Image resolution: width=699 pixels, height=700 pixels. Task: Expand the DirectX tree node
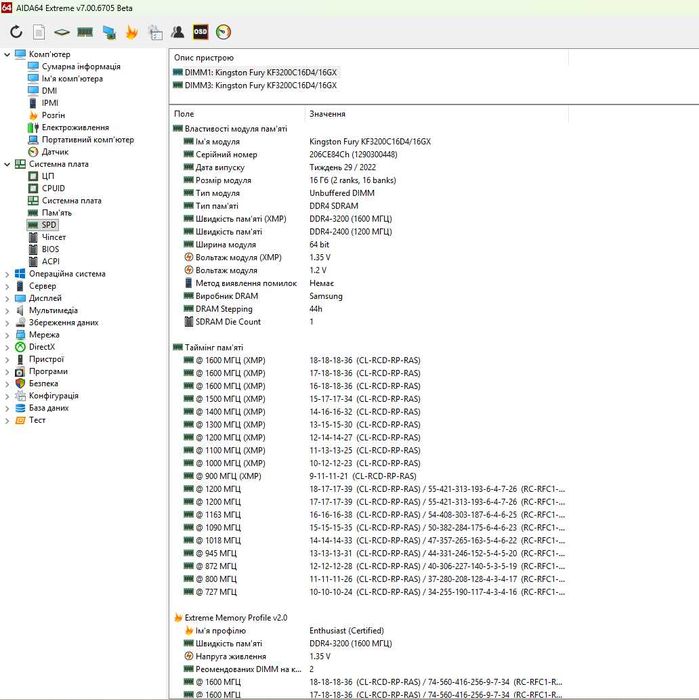pos(7,347)
